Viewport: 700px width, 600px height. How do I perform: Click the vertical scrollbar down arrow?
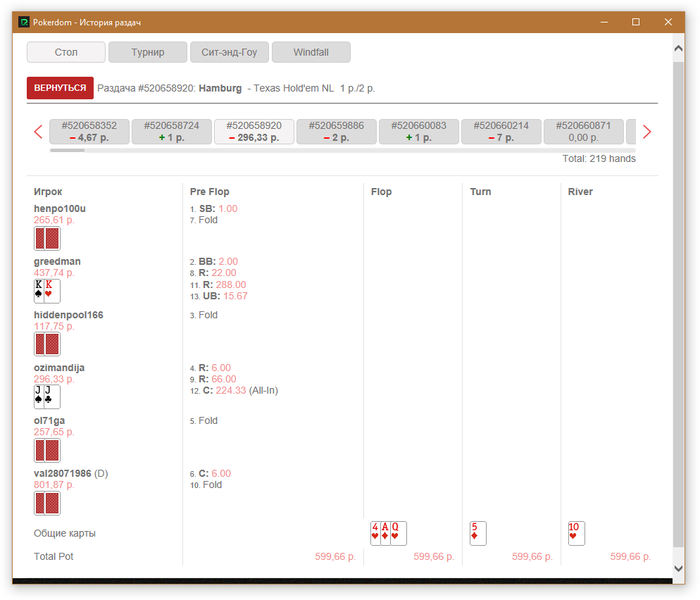(678, 568)
